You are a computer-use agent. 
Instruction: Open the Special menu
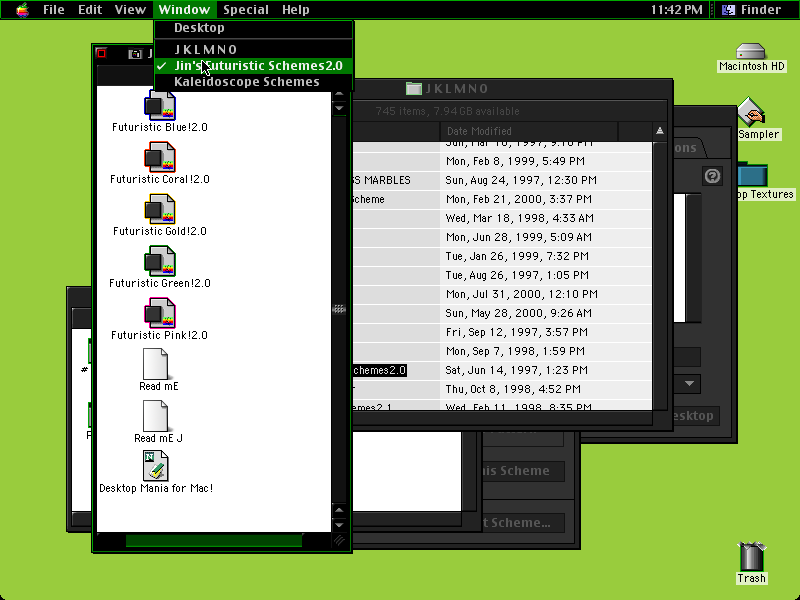[245, 10]
